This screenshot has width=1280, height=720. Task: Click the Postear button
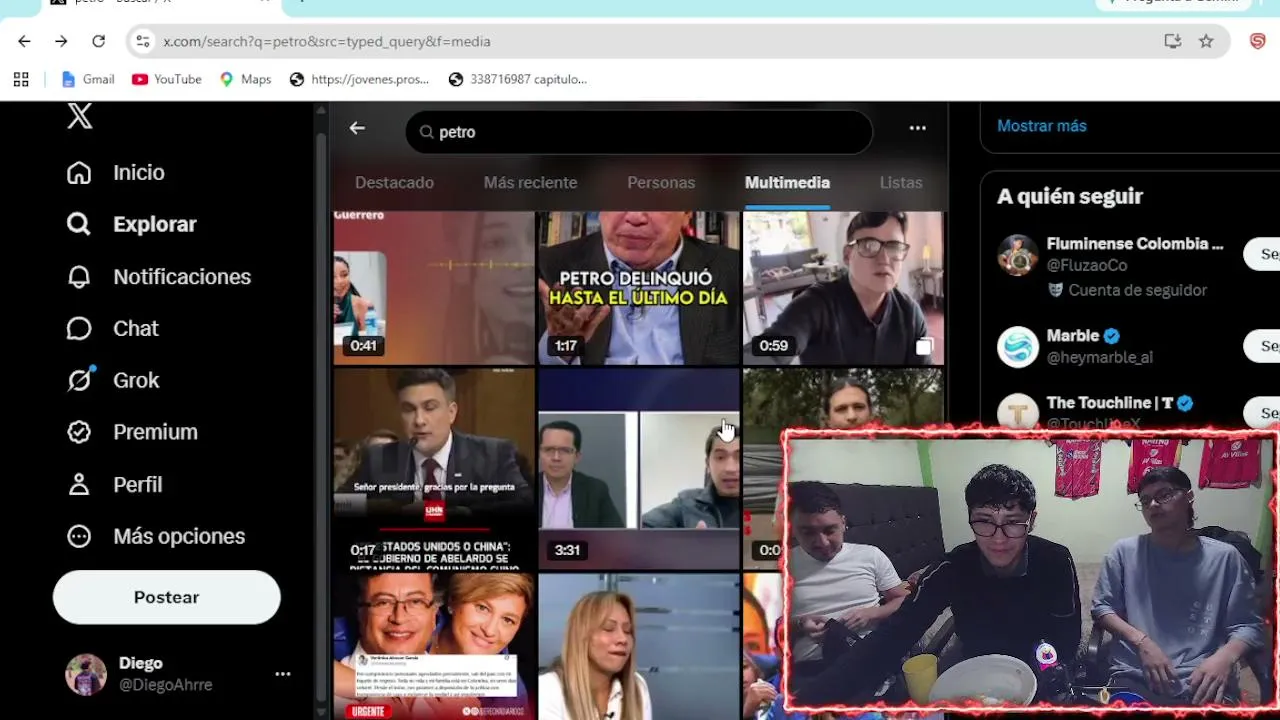166,597
